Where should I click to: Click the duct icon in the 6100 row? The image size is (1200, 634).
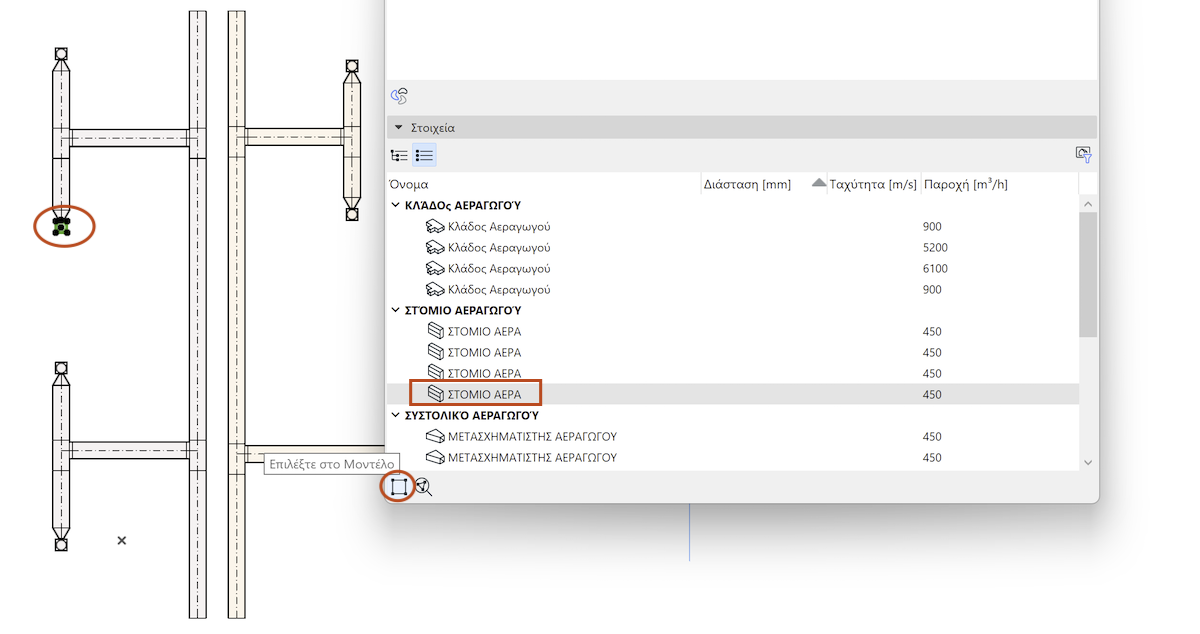(435, 269)
